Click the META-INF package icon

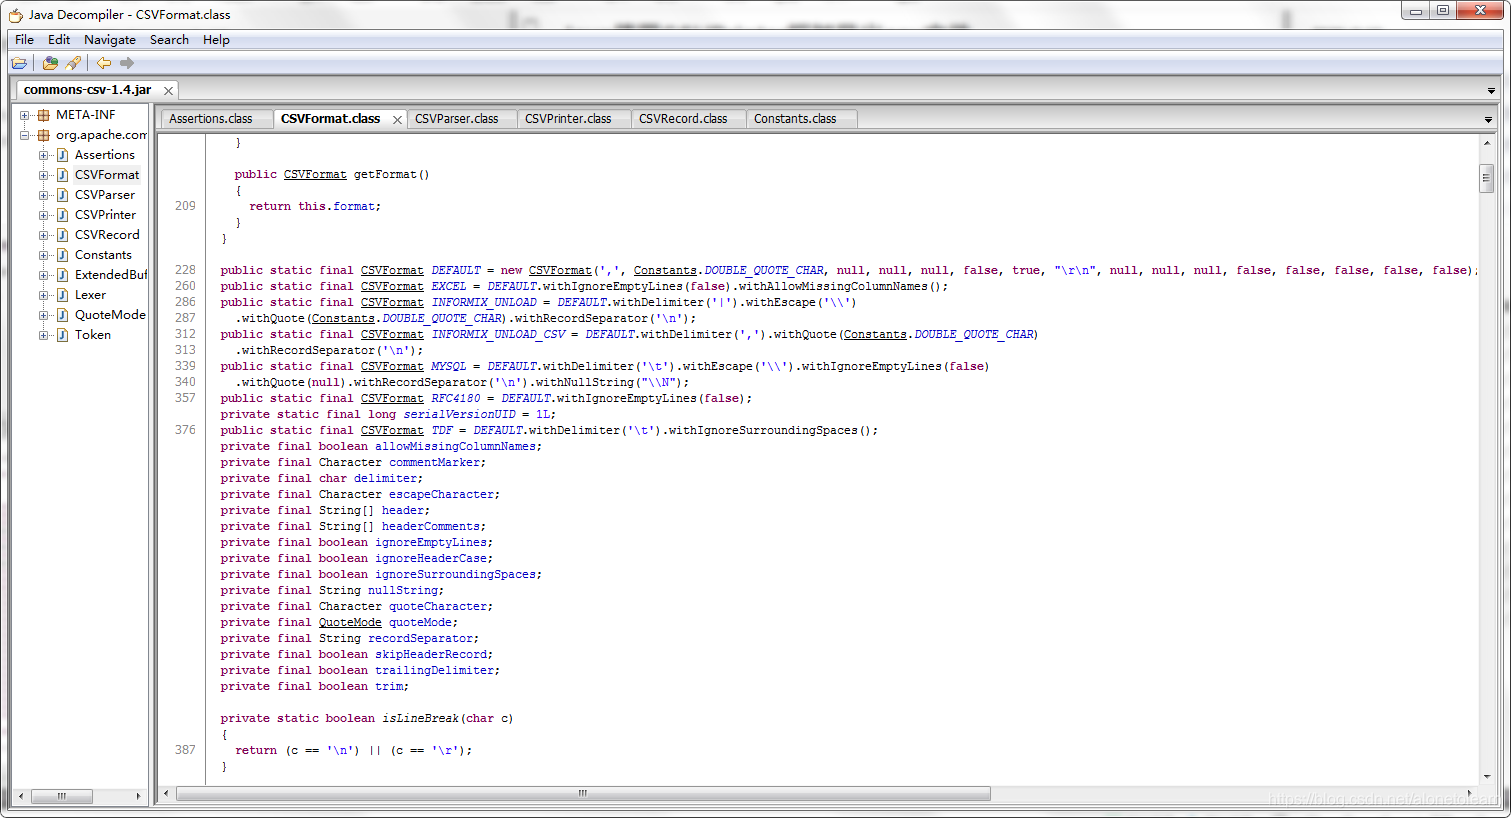[44, 115]
